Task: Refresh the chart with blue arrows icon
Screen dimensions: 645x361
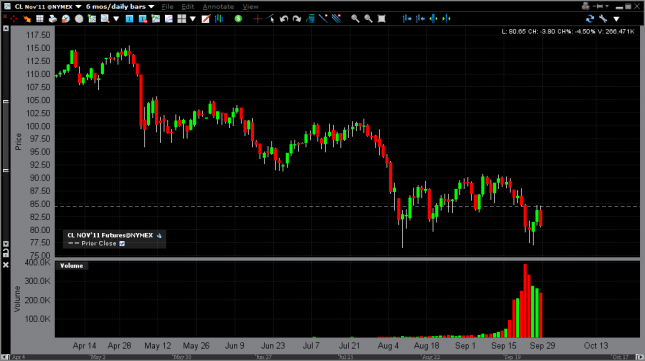Action: coord(590,19)
